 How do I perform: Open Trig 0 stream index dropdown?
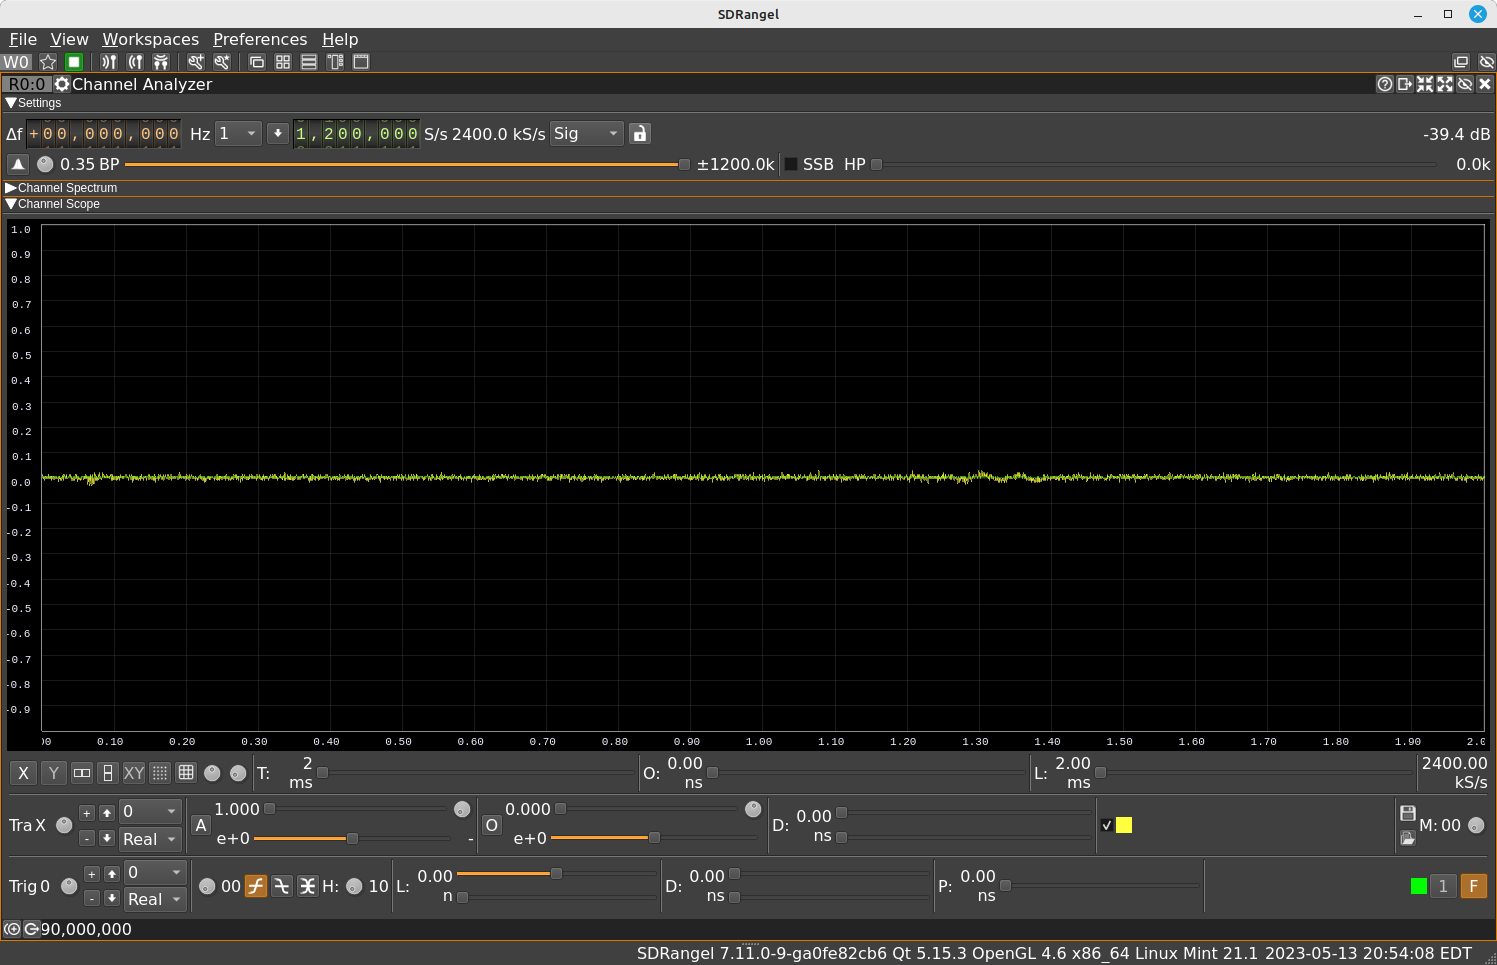click(x=155, y=872)
